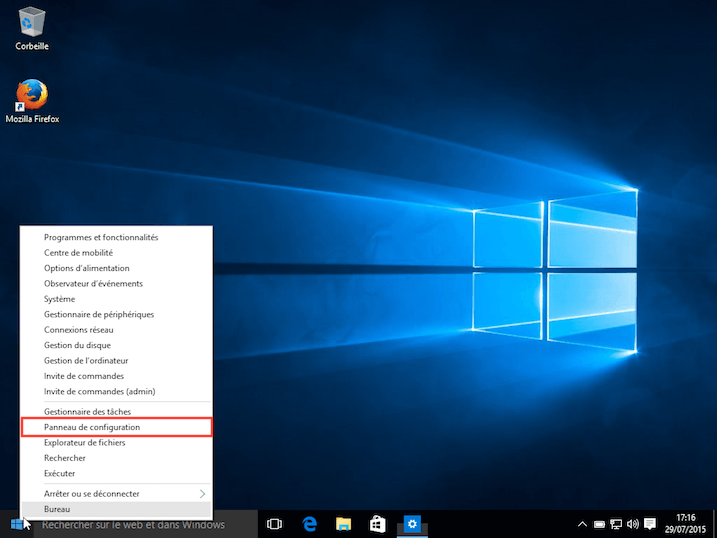Select Gestionnaire de périphériques menu entry
Viewport: 717px width, 538px height.
point(99,315)
